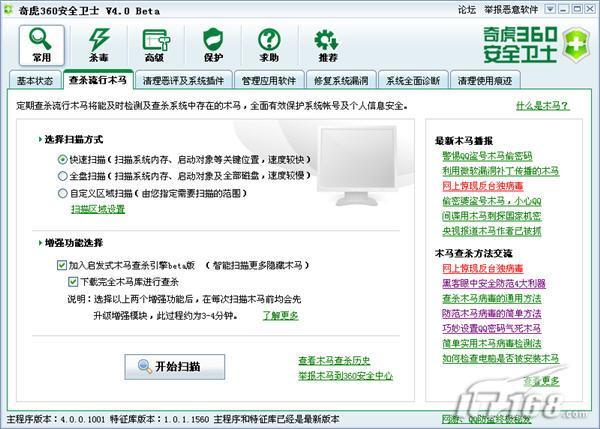
Task: Open the 保护 shield icon
Action: click(212, 44)
